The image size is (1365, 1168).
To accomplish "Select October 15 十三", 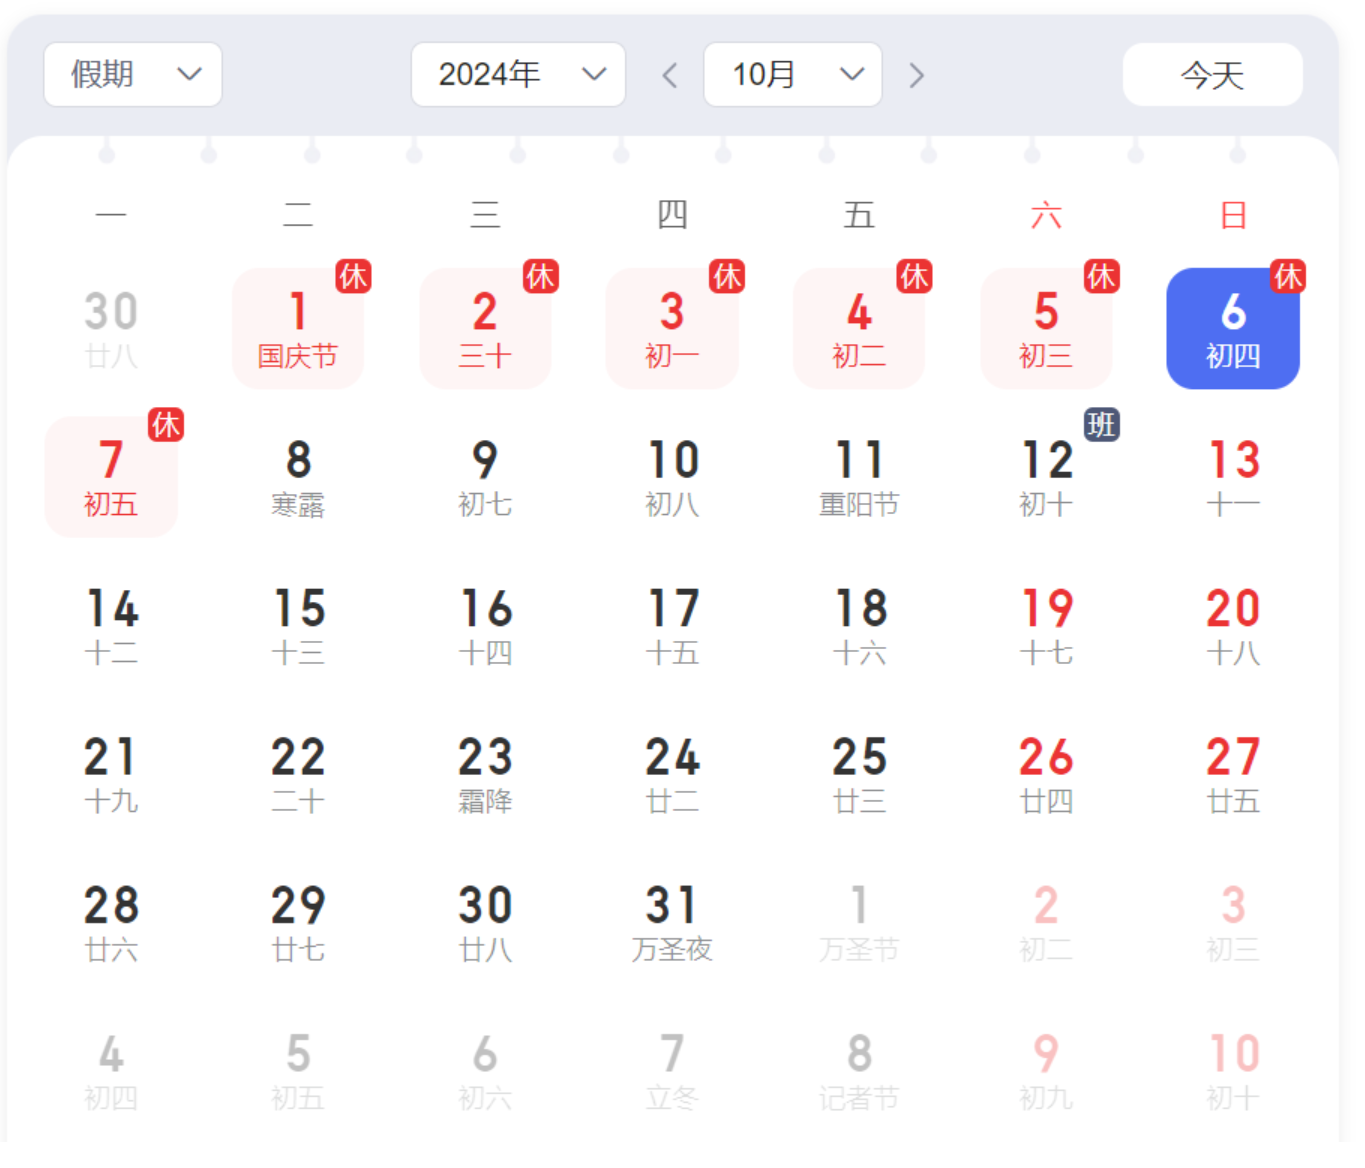I will (x=298, y=626).
